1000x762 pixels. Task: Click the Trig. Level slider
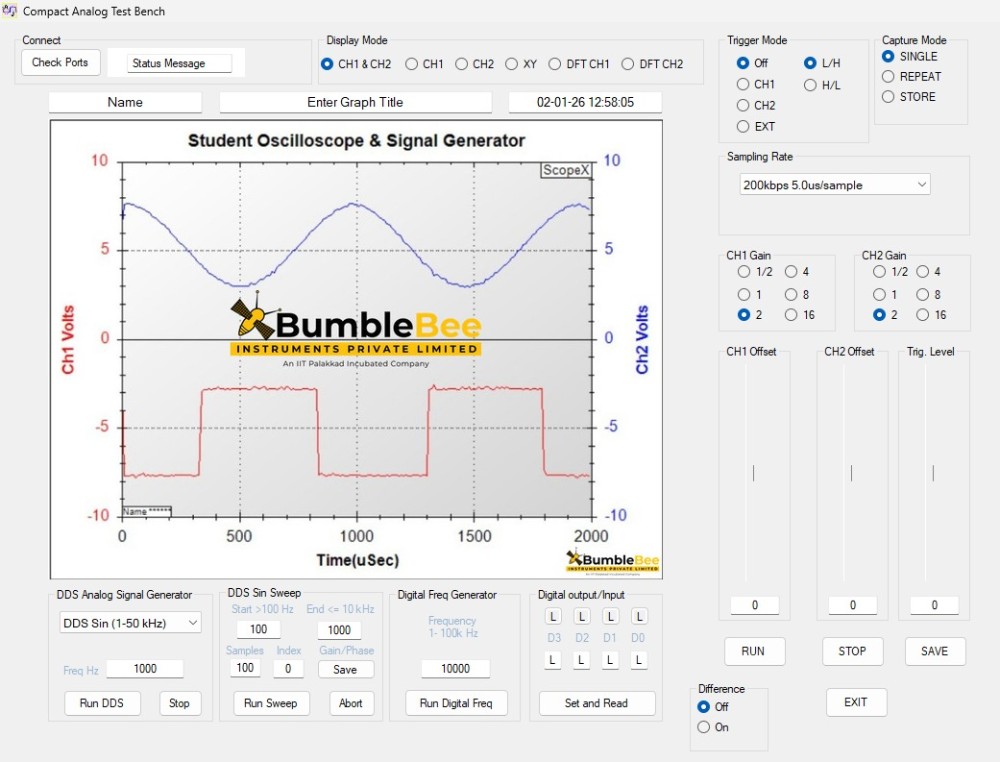[935, 470]
